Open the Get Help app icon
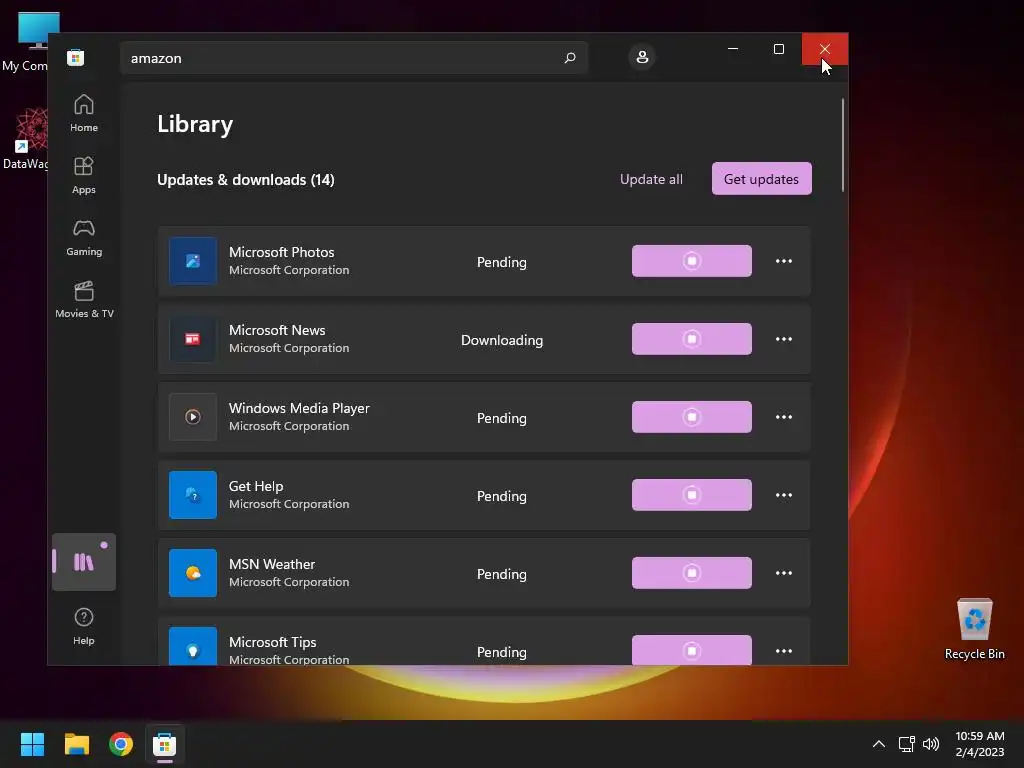 [193, 495]
